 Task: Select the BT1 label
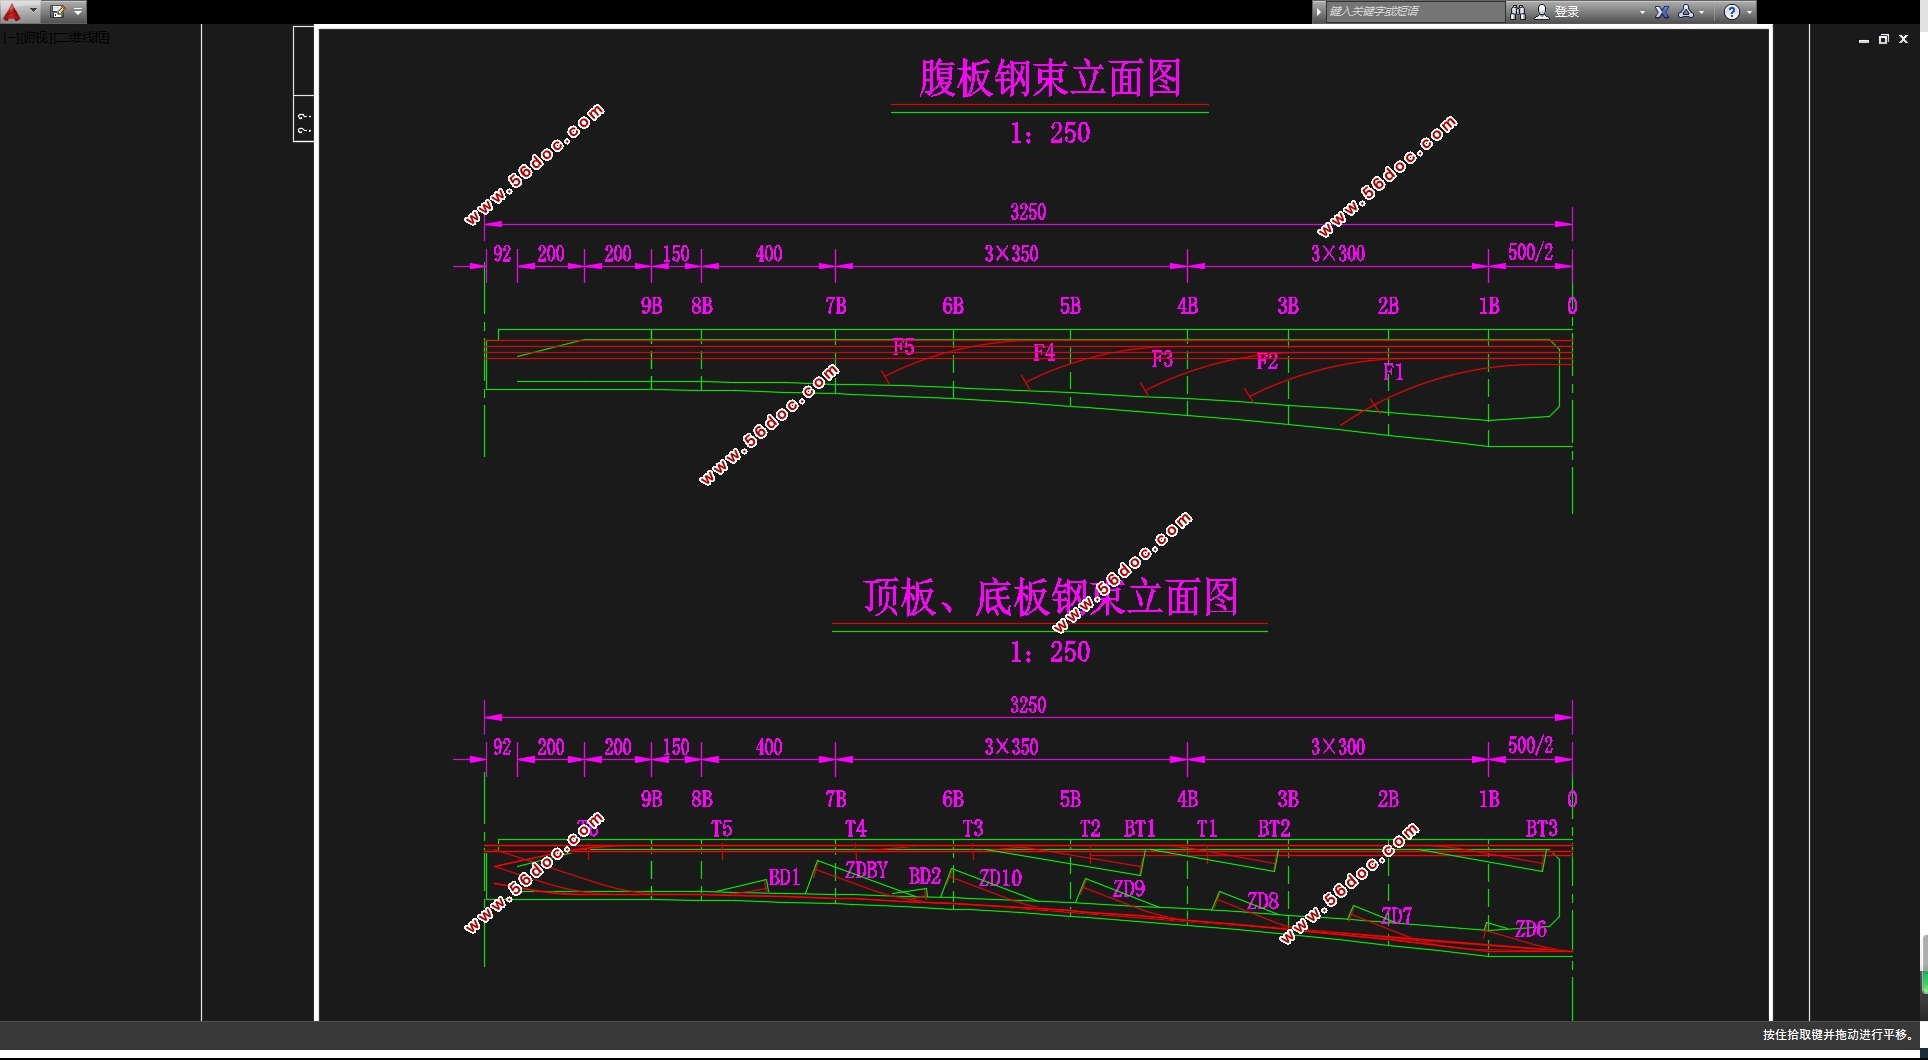pyautogui.click(x=1140, y=828)
